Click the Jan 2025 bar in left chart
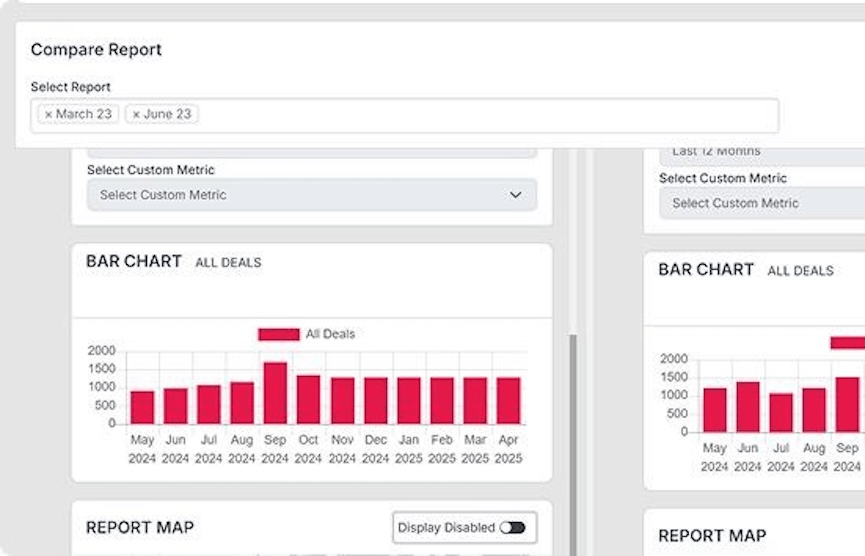The height and width of the screenshot is (556, 865). pos(409,400)
